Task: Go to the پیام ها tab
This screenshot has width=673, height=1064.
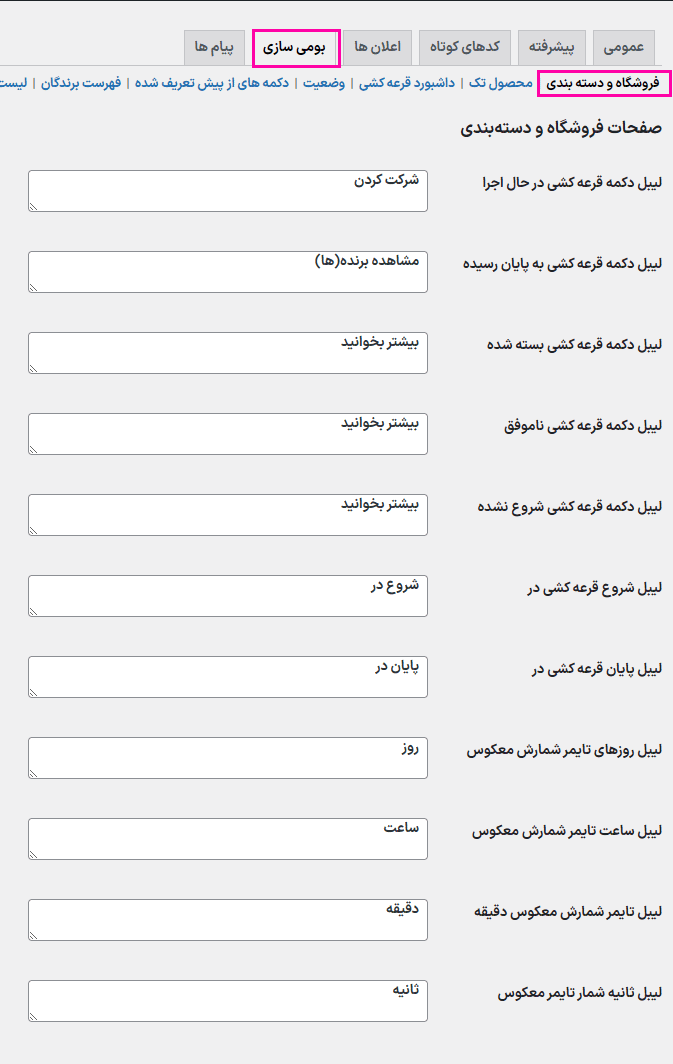Action: [x=214, y=47]
